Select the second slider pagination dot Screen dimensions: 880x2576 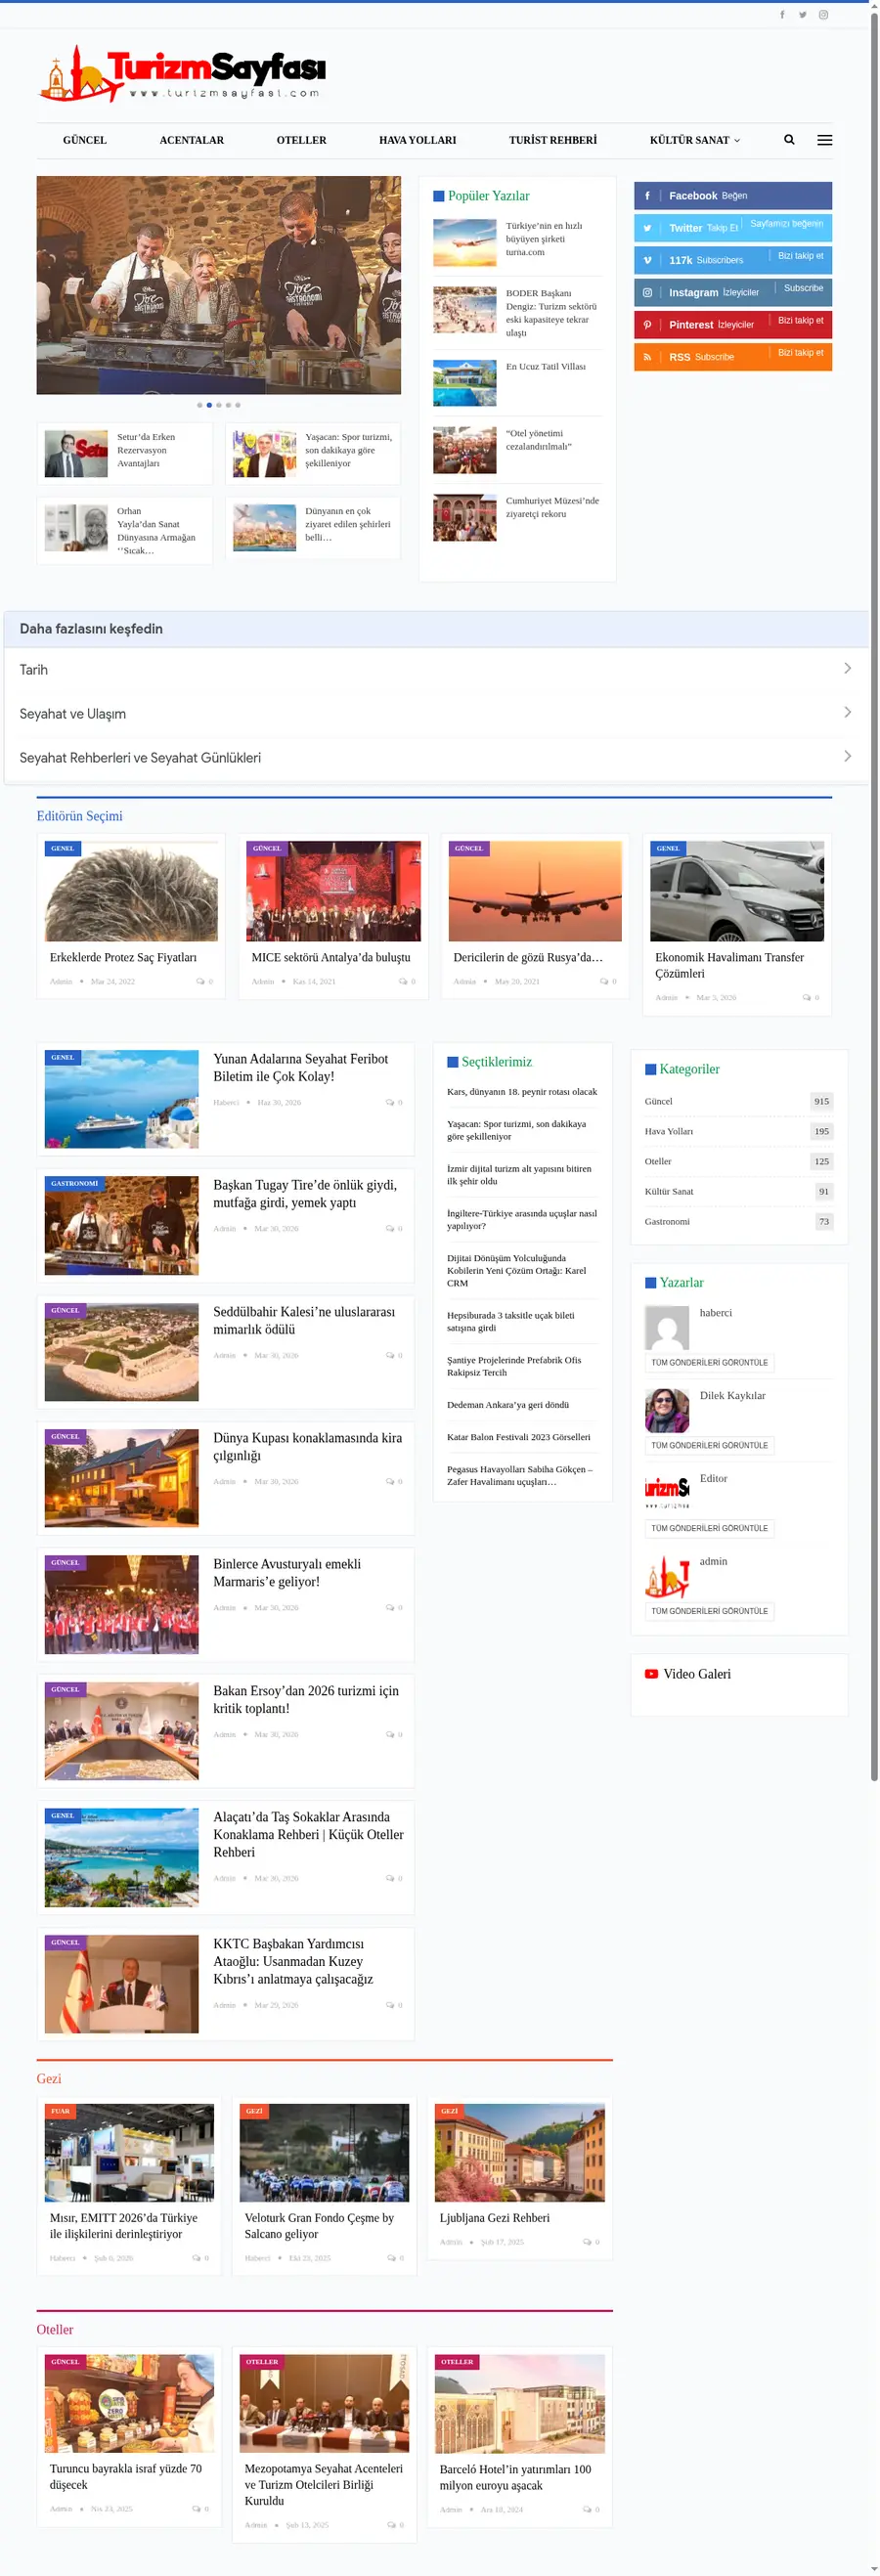[209, 405]
